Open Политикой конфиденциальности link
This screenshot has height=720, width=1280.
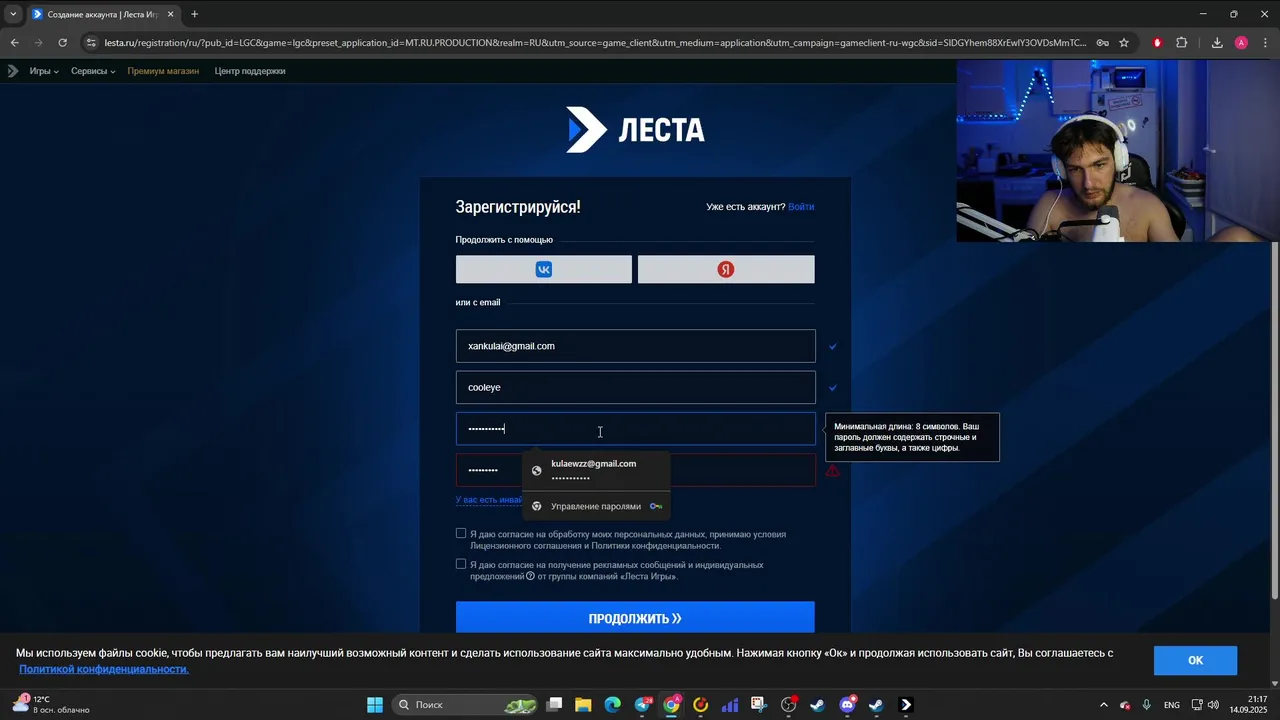(104, 669)
